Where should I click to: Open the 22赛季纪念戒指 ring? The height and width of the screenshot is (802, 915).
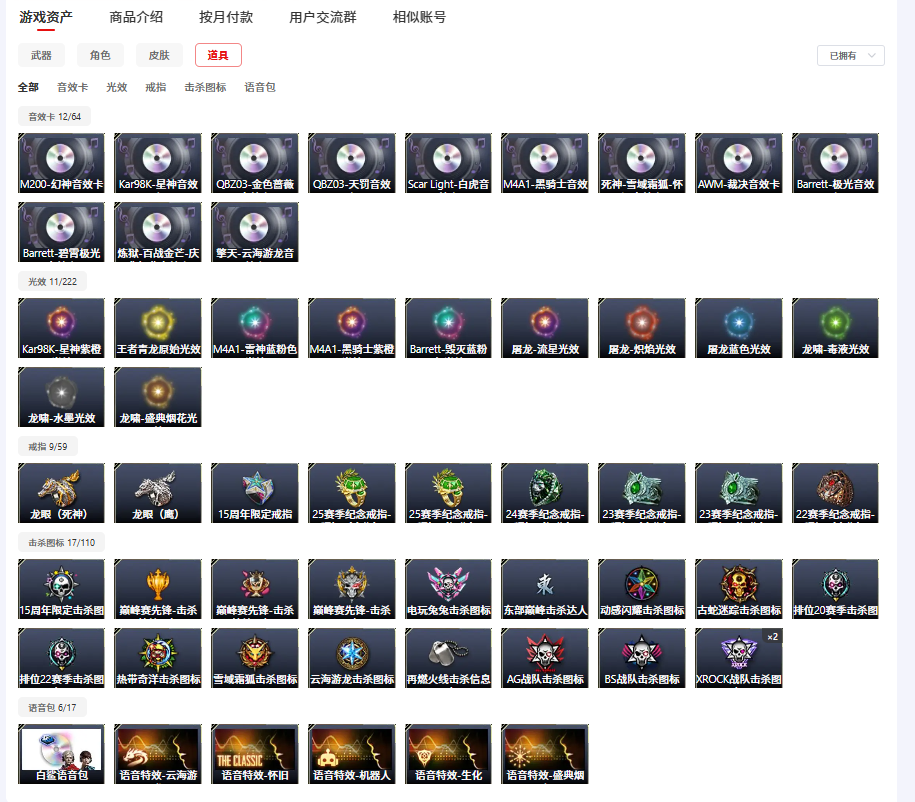(835, 493)
